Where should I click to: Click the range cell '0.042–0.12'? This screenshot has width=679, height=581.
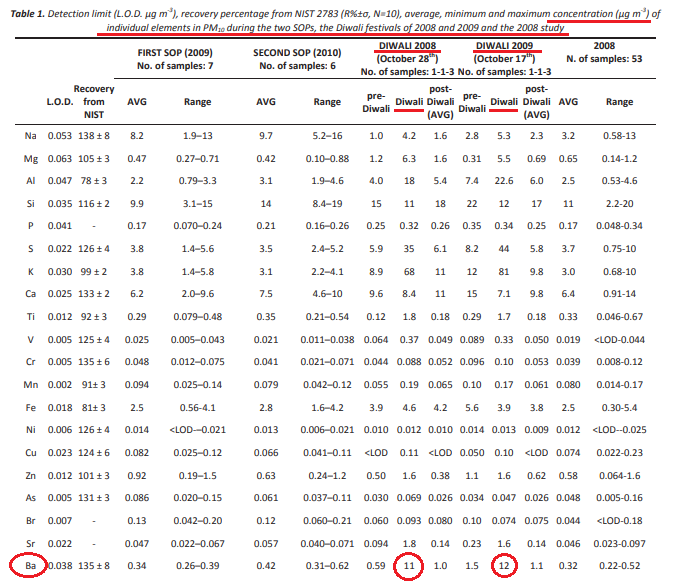(x=327, y=385)
